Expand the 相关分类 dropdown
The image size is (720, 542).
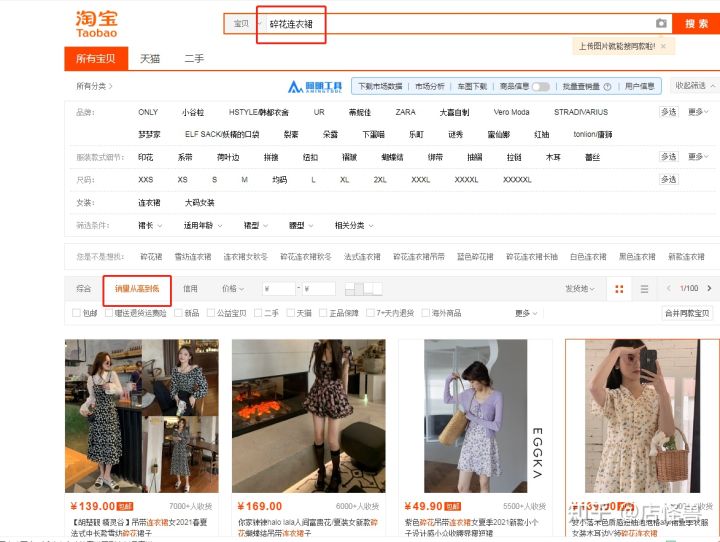pos(354,226)
